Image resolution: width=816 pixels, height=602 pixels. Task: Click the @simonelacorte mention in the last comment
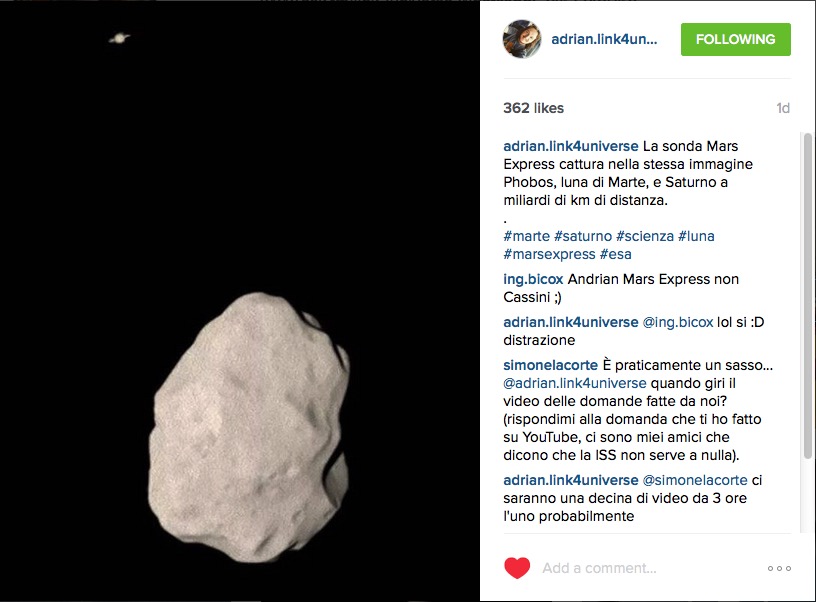pyautogui.click(x=695, y=480)
